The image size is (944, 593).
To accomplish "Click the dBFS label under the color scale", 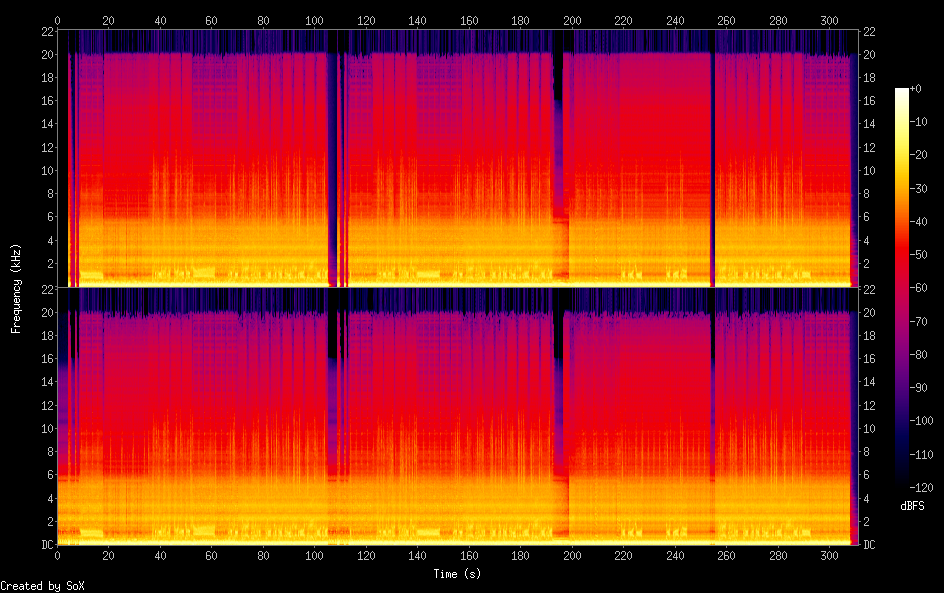I will tap(912, 506).
